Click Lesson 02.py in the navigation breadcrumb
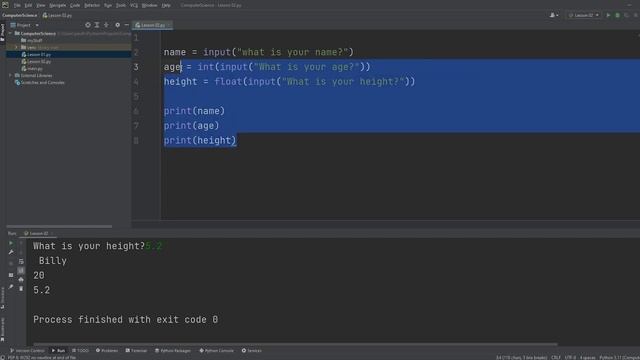Screen dimensions: 640x360 pos(58,15)
